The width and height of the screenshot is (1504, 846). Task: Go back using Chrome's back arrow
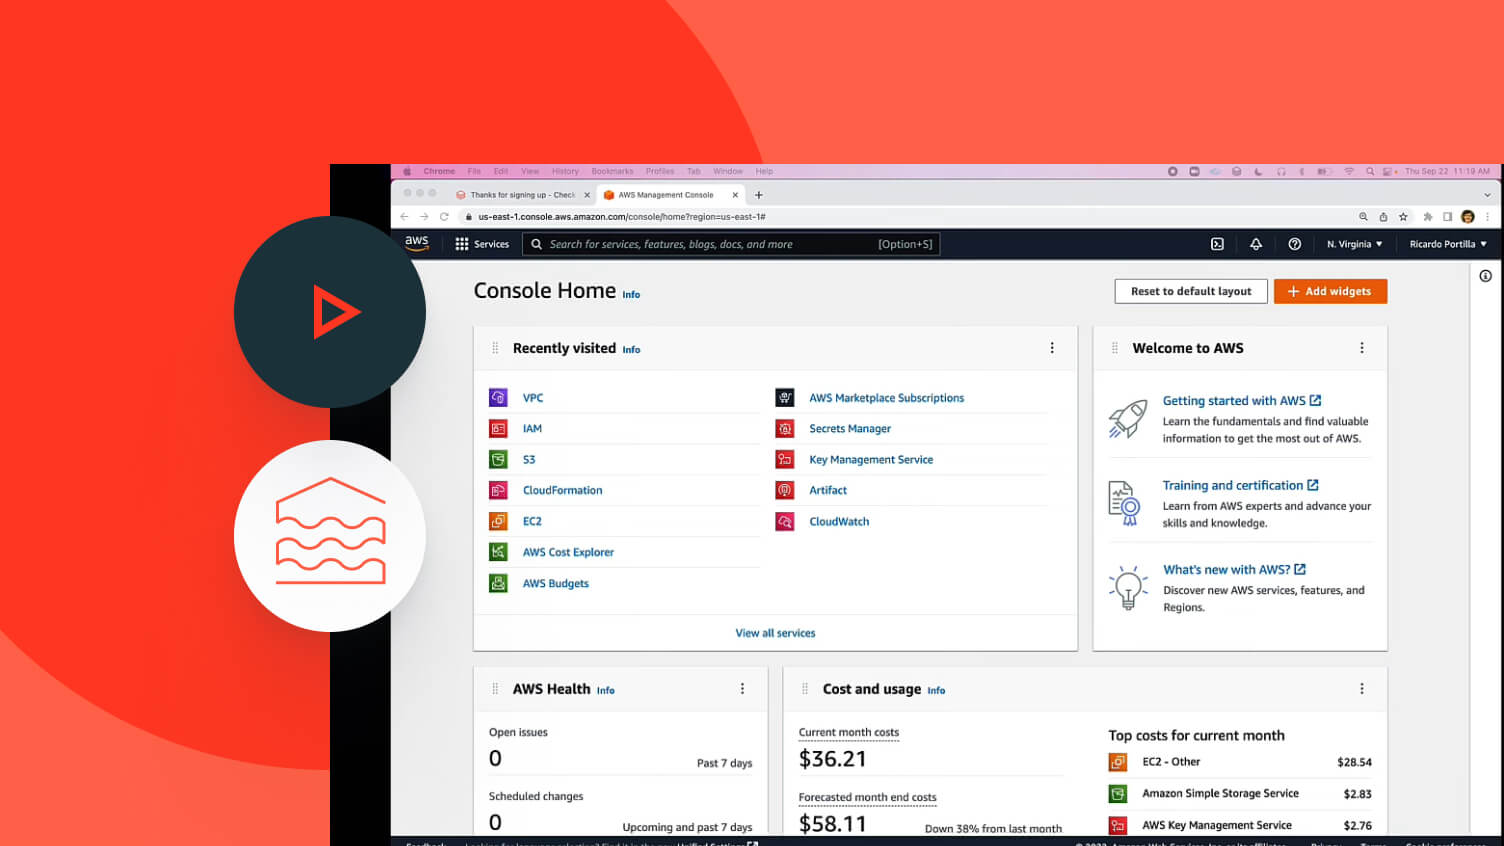click(404, 217)
